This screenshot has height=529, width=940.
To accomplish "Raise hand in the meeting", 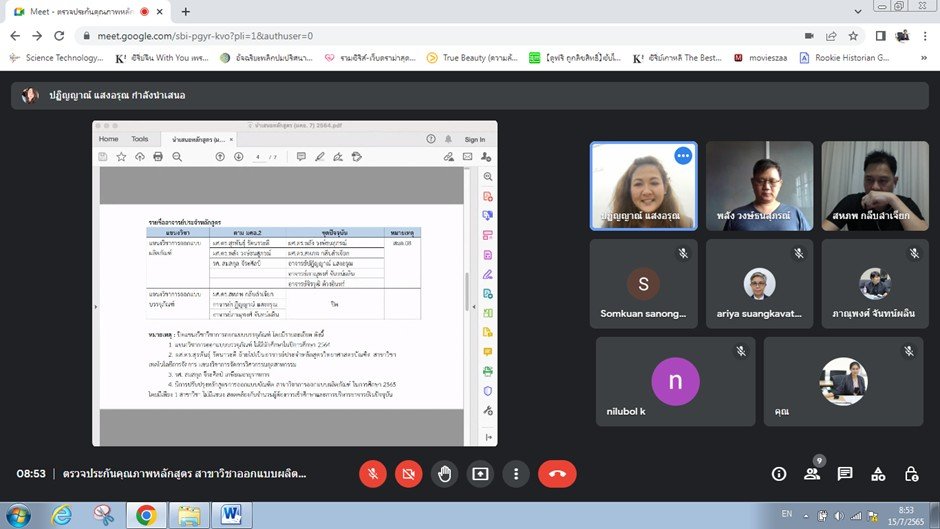I will [x=444, y=474].
